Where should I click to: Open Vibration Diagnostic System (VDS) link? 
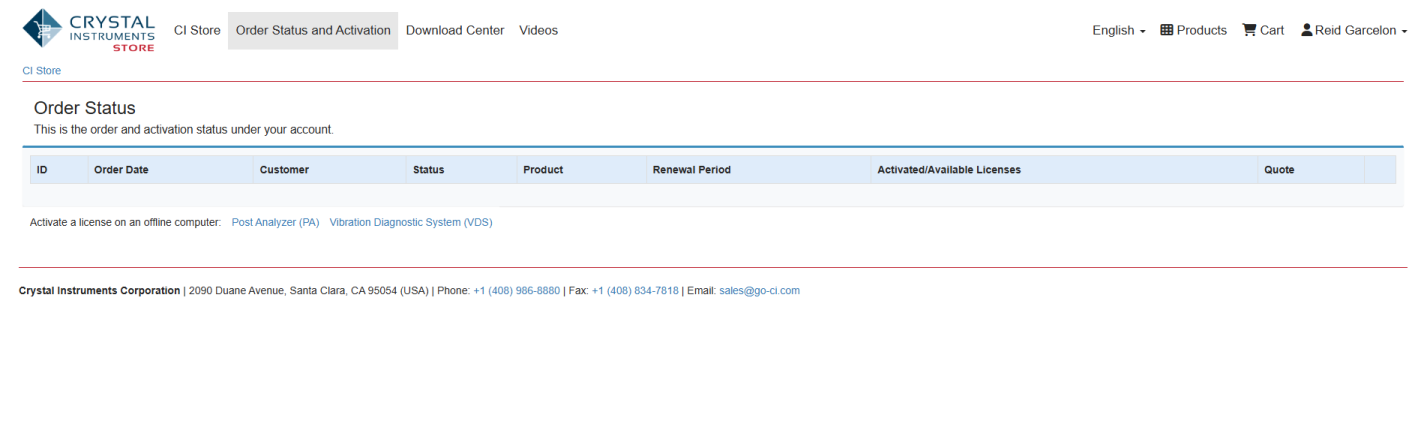click(x=411, y=222)
